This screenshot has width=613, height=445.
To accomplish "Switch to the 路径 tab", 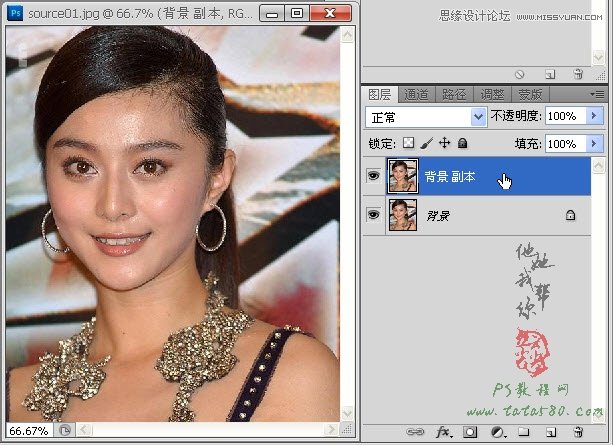I will point(455,95).
